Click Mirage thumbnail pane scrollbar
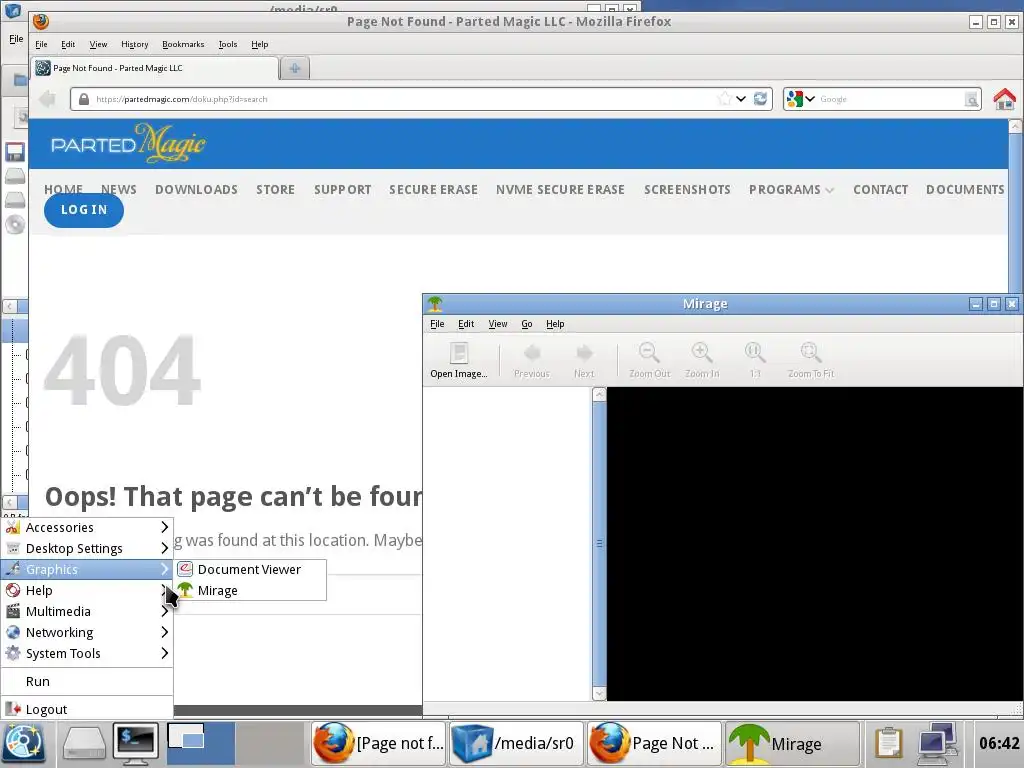The image size is (1024, 768). click(x=599, y=543)
